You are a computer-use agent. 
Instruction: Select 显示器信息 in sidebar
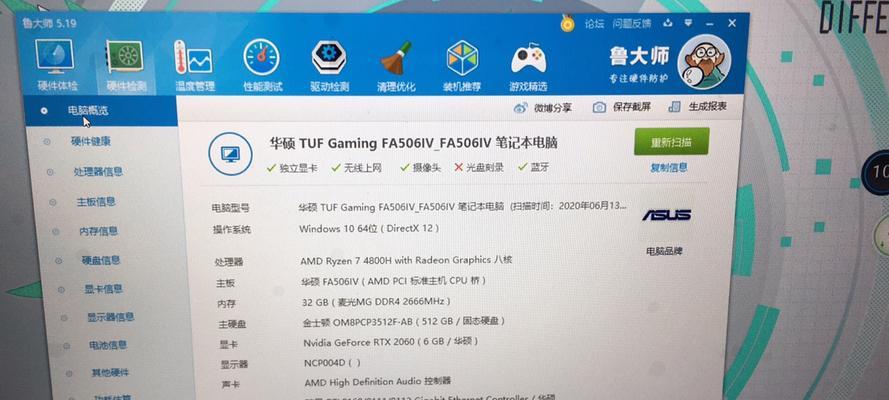point(111,317)
